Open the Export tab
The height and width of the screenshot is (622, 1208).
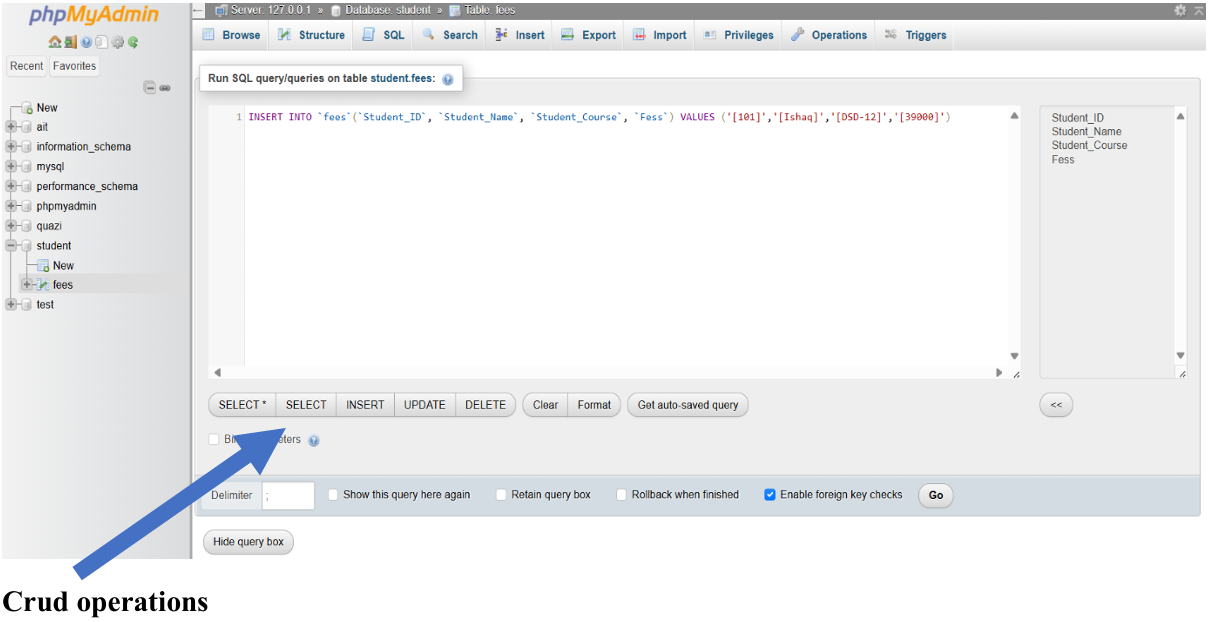point(588,35)
